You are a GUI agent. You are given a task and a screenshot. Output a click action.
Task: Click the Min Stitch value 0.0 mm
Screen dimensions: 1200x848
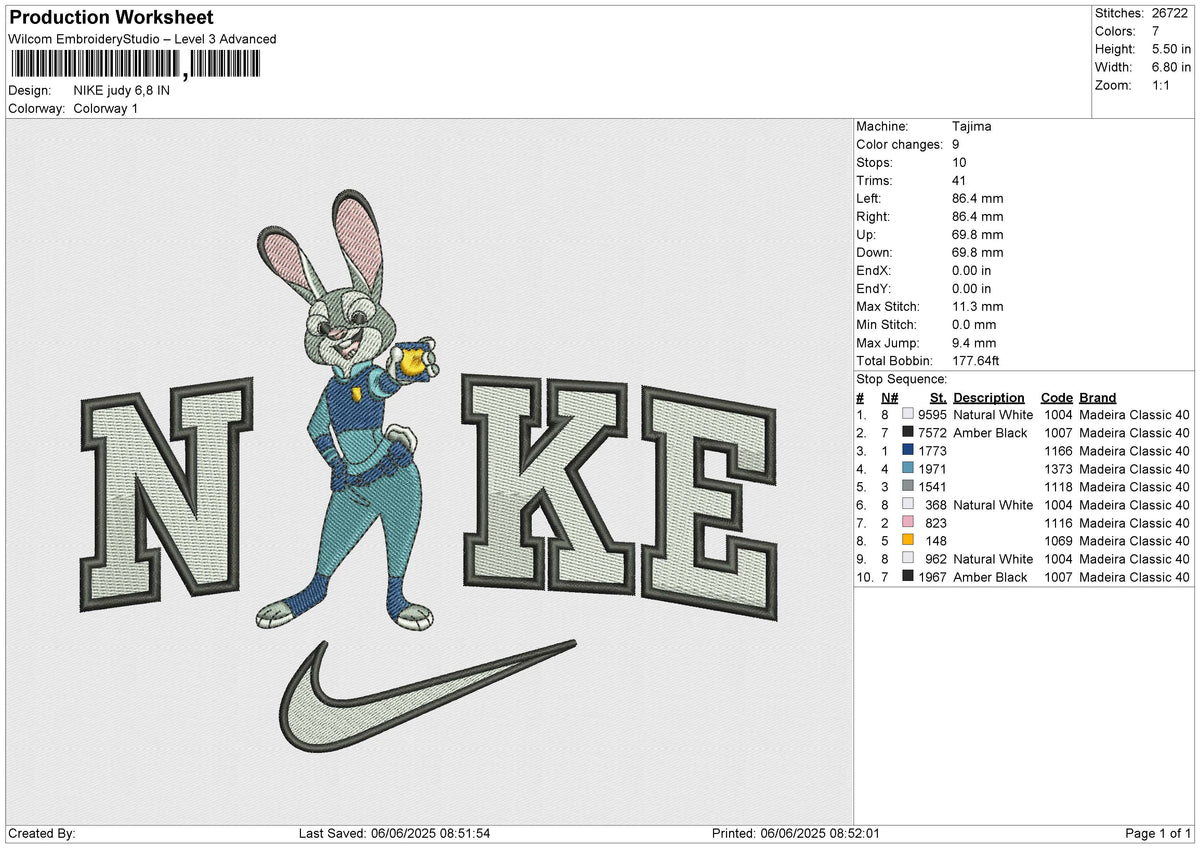pos(974,325)
